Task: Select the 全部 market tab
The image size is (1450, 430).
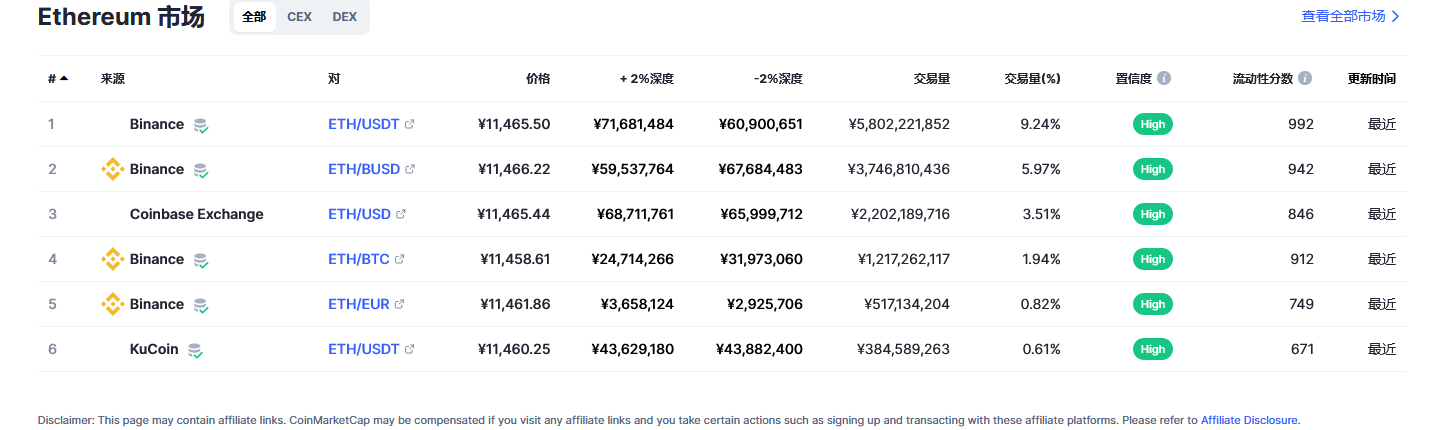Action: coord(254,17)
